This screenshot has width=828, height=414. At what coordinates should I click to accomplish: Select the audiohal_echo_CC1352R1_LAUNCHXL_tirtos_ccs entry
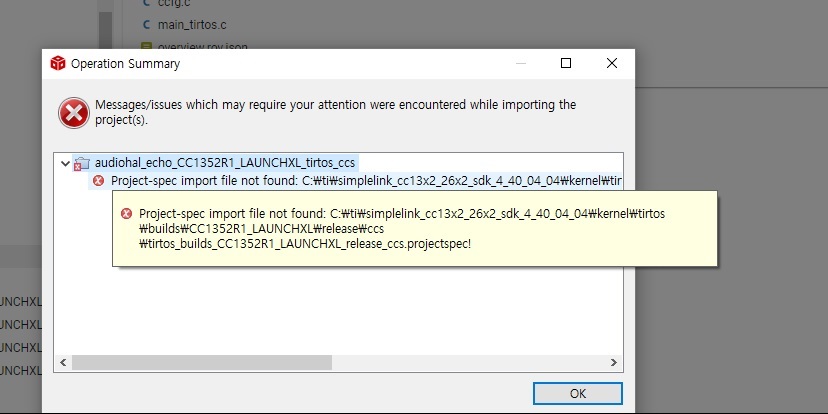(225, 162)
